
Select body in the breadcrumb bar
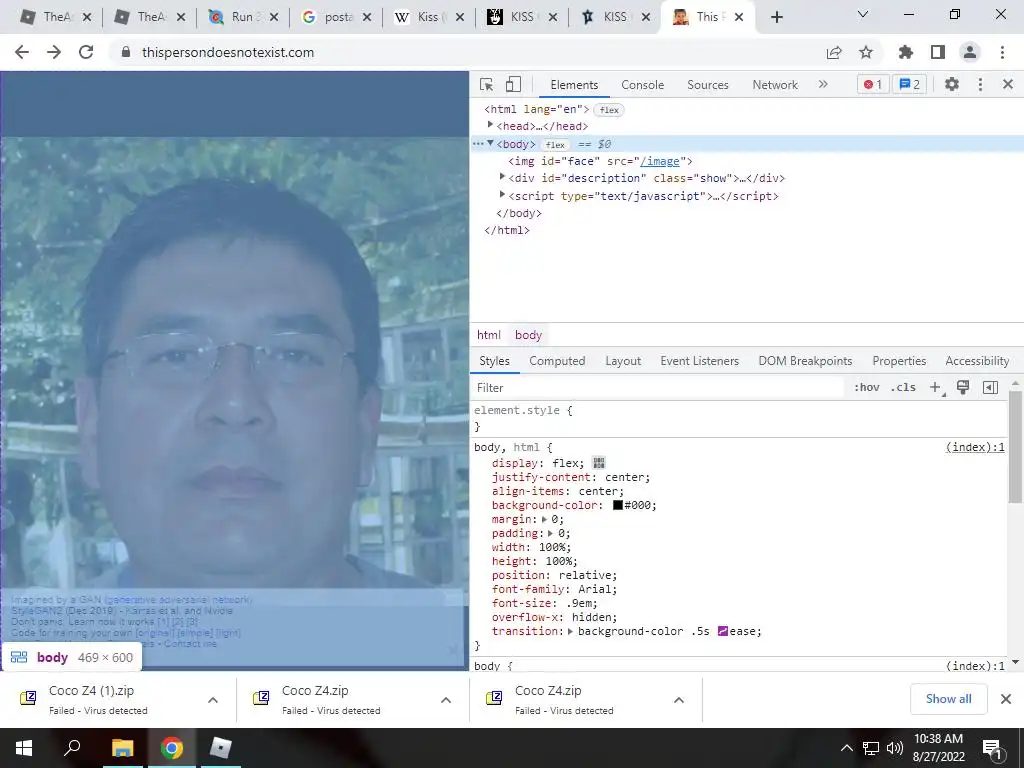click(x=528, y=335)
